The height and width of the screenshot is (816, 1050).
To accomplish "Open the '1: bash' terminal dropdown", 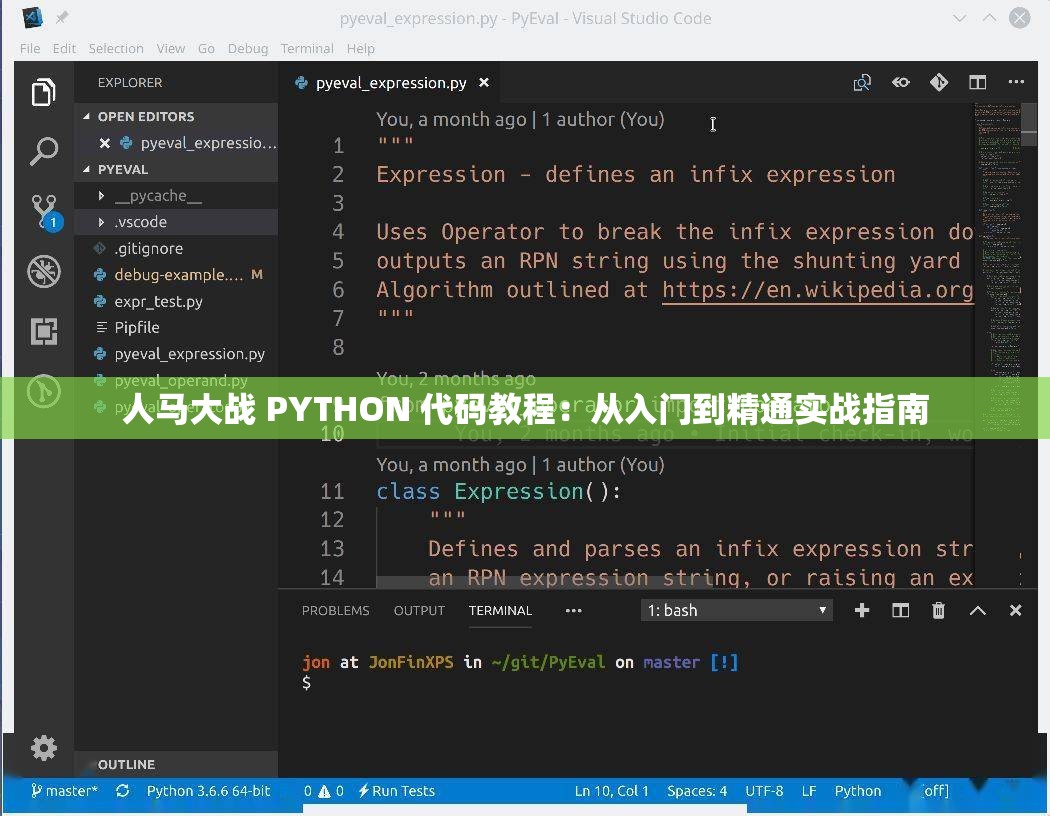I will click(x=736, y=610).
